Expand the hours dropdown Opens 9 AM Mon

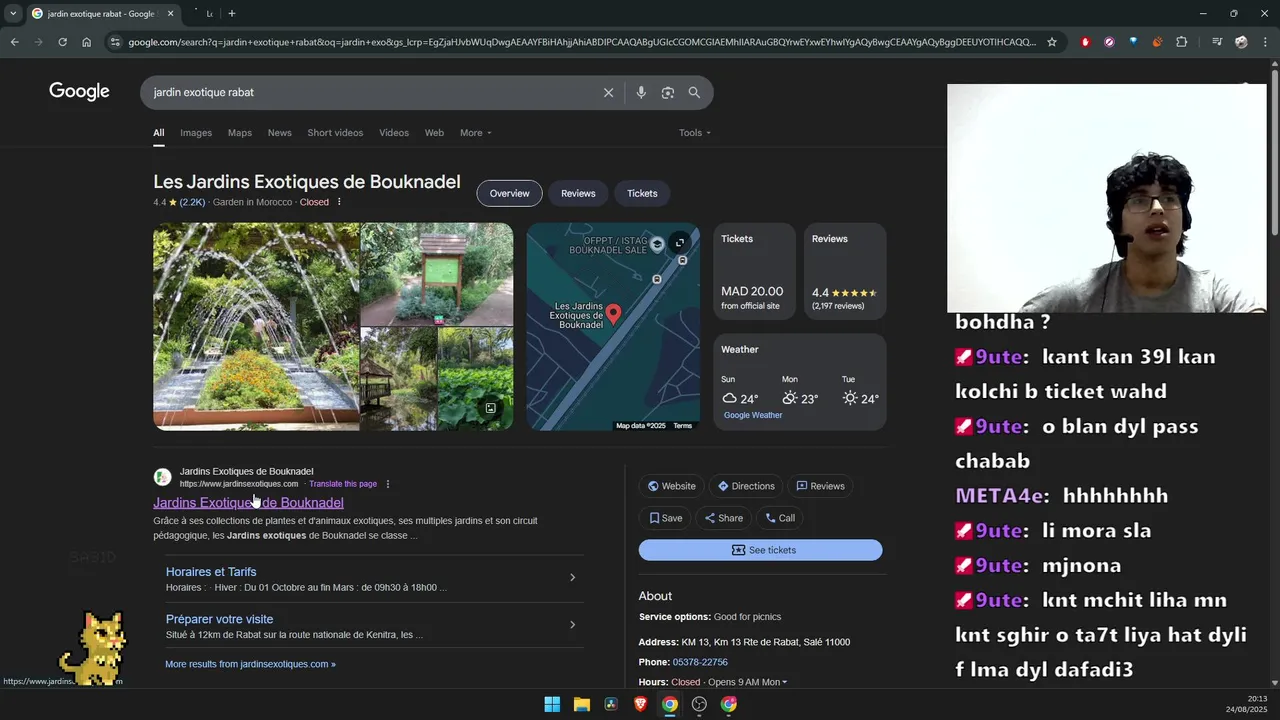[748, 682]
